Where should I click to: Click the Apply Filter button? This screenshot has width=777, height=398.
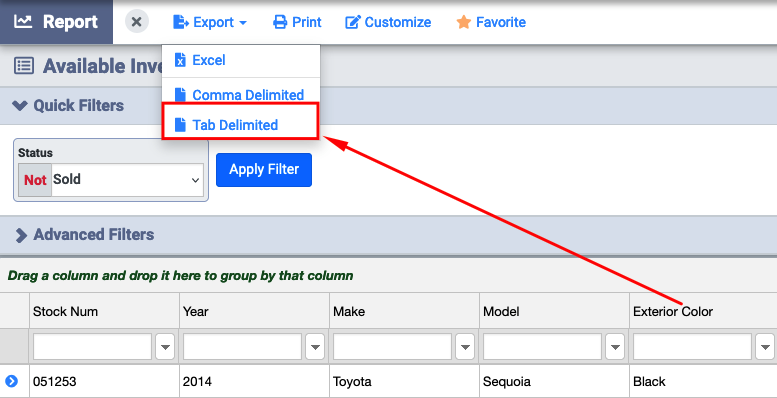264,170
